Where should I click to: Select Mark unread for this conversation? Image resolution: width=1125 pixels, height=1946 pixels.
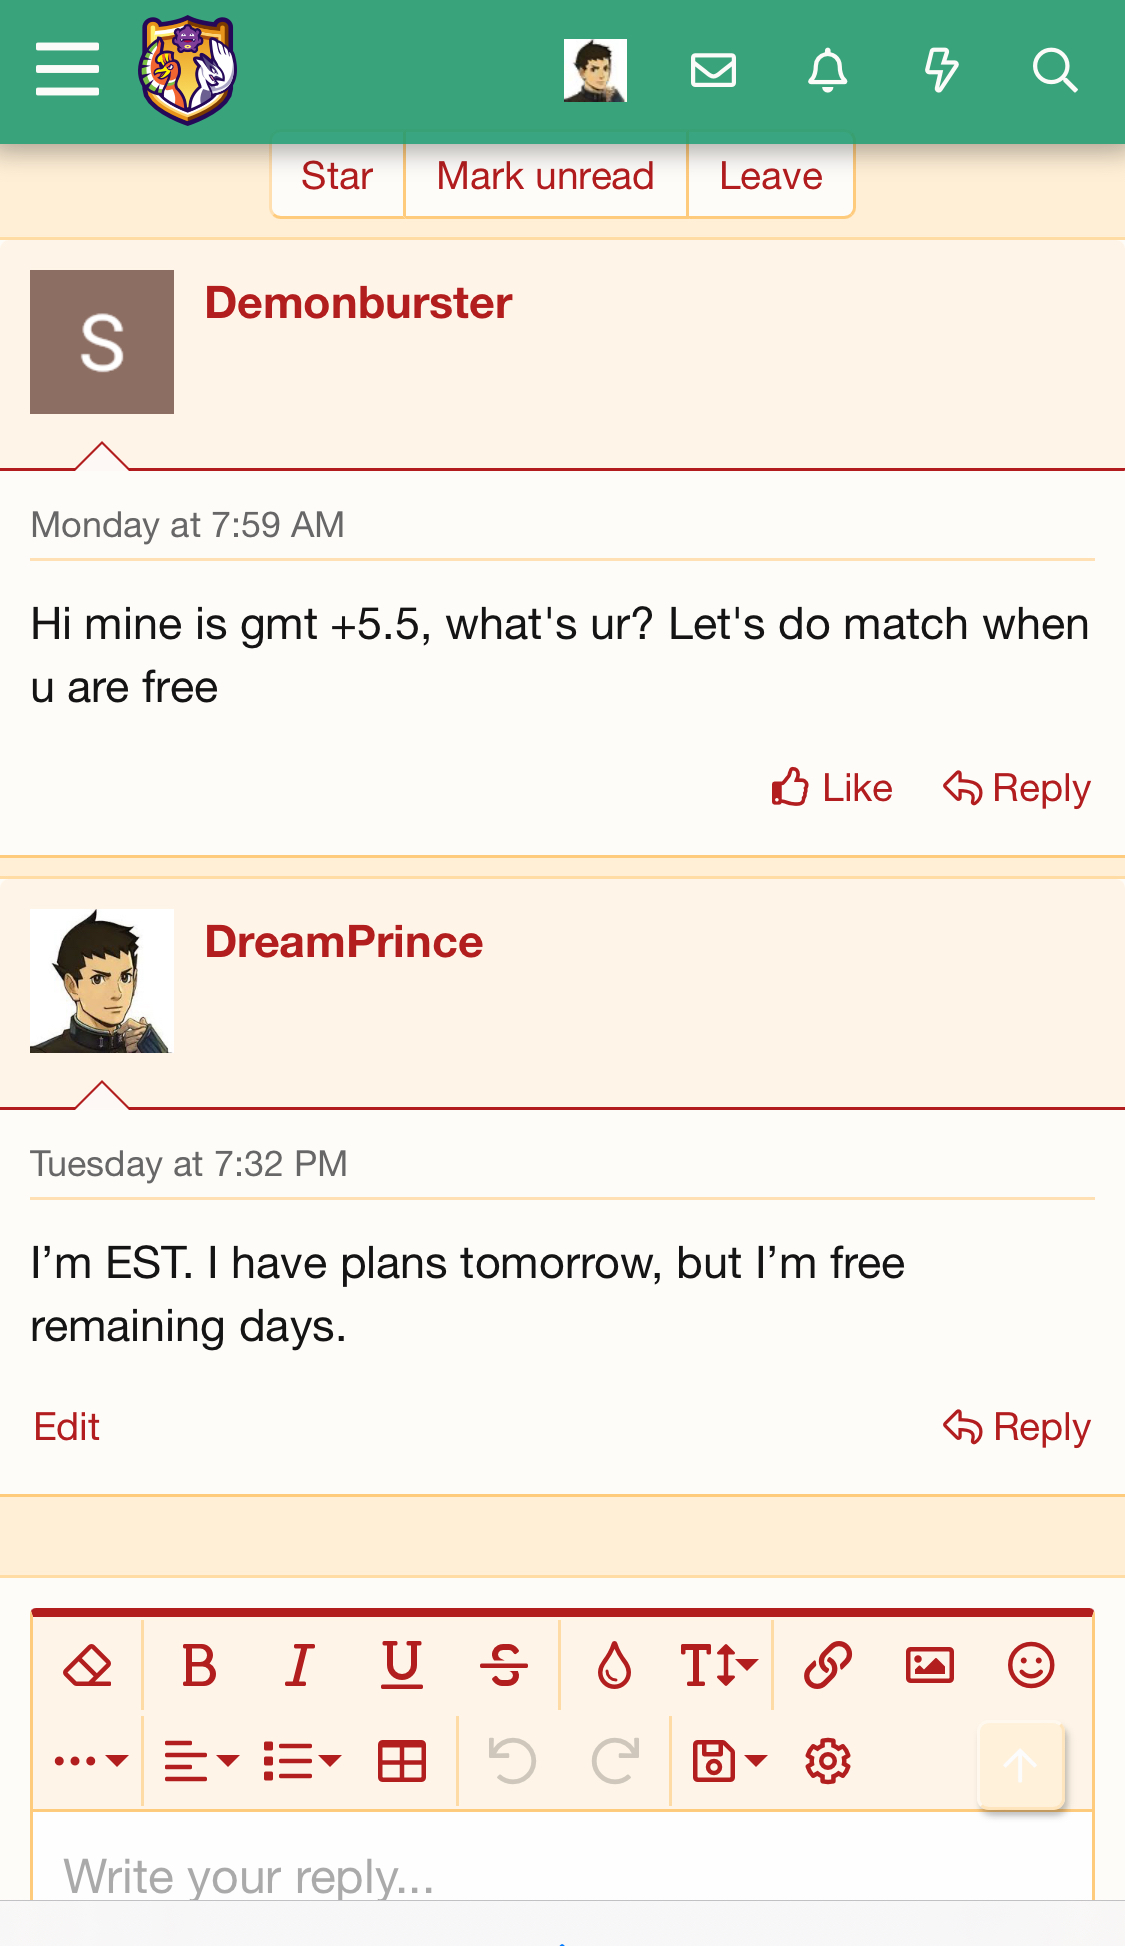545,177
